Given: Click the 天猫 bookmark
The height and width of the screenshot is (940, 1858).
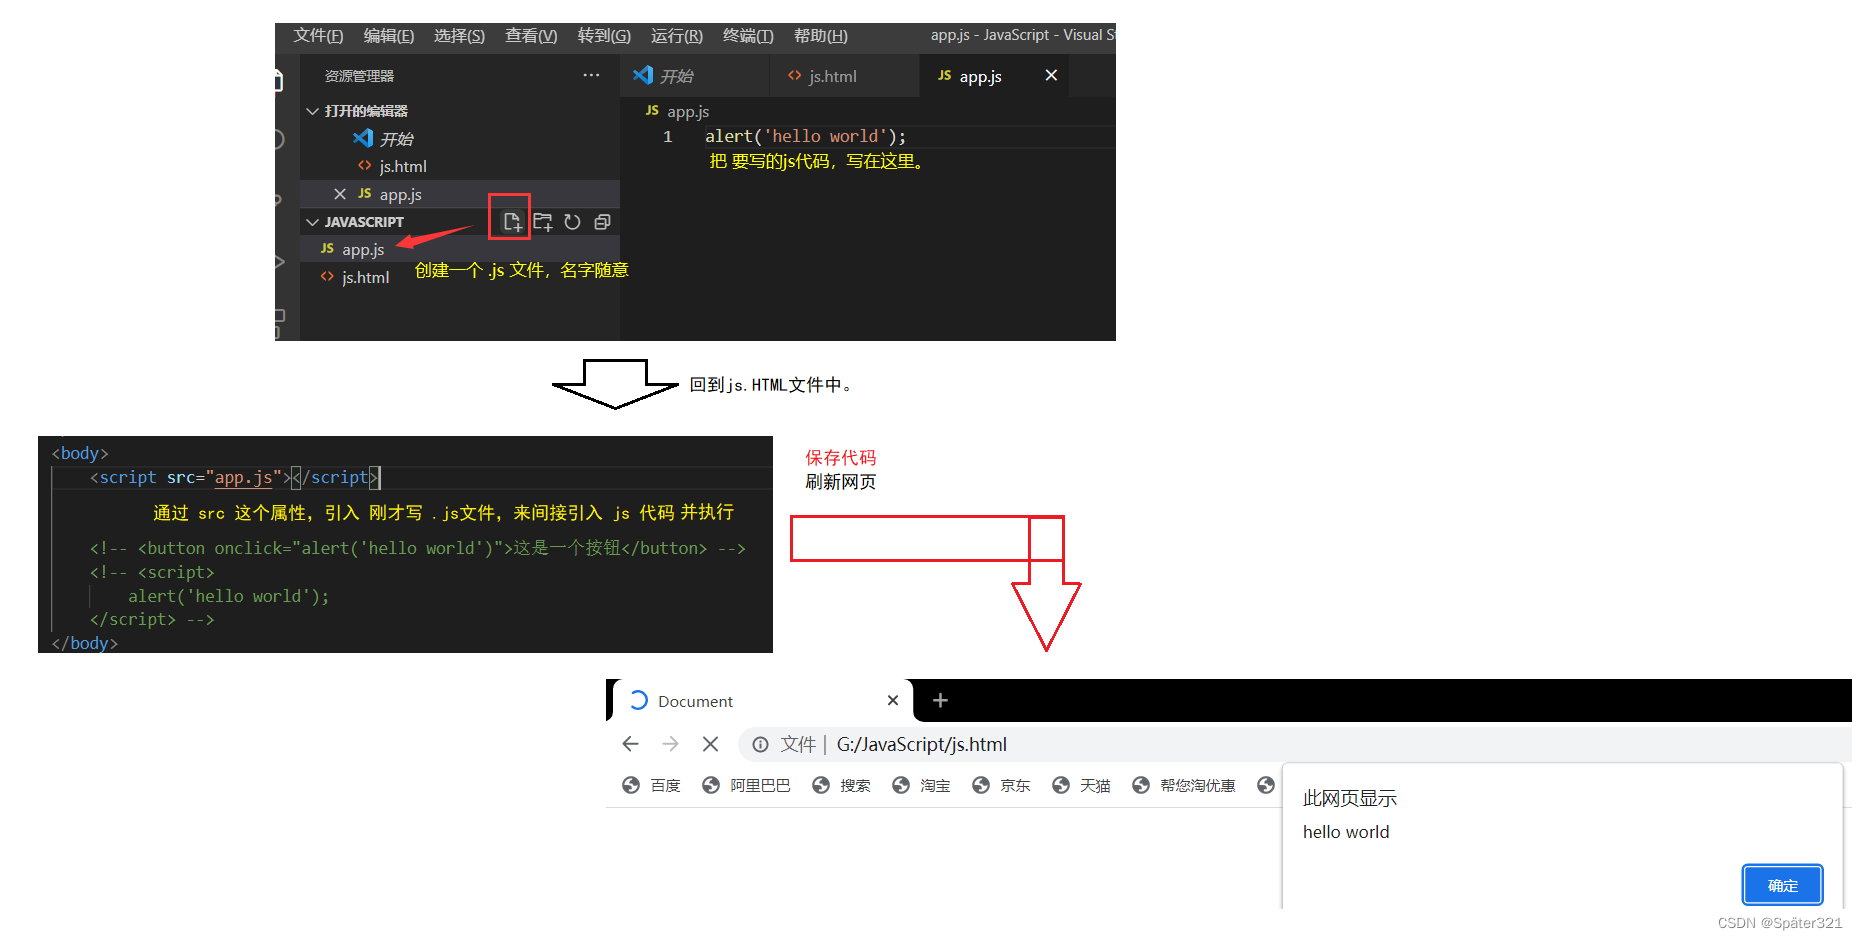Looking at the screenshot, I should pyautogui.click(x=1081, y=785).
